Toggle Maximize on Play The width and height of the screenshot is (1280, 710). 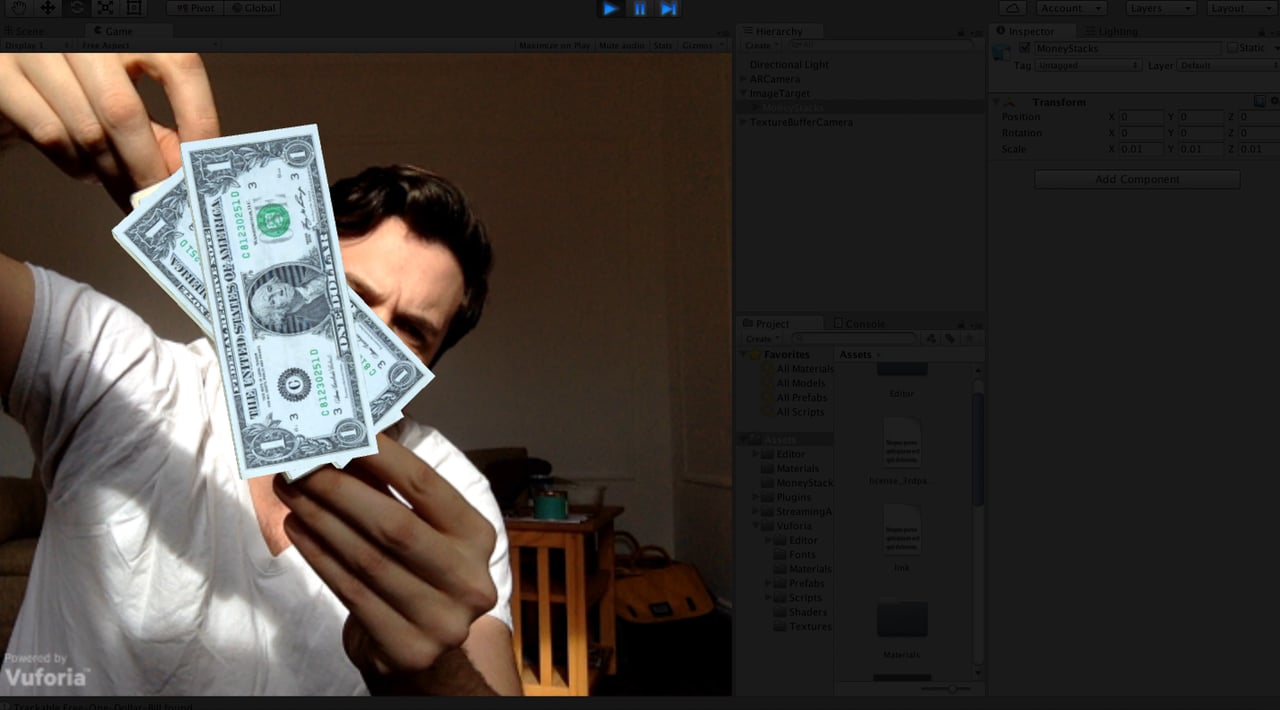(x=554, y=46)
